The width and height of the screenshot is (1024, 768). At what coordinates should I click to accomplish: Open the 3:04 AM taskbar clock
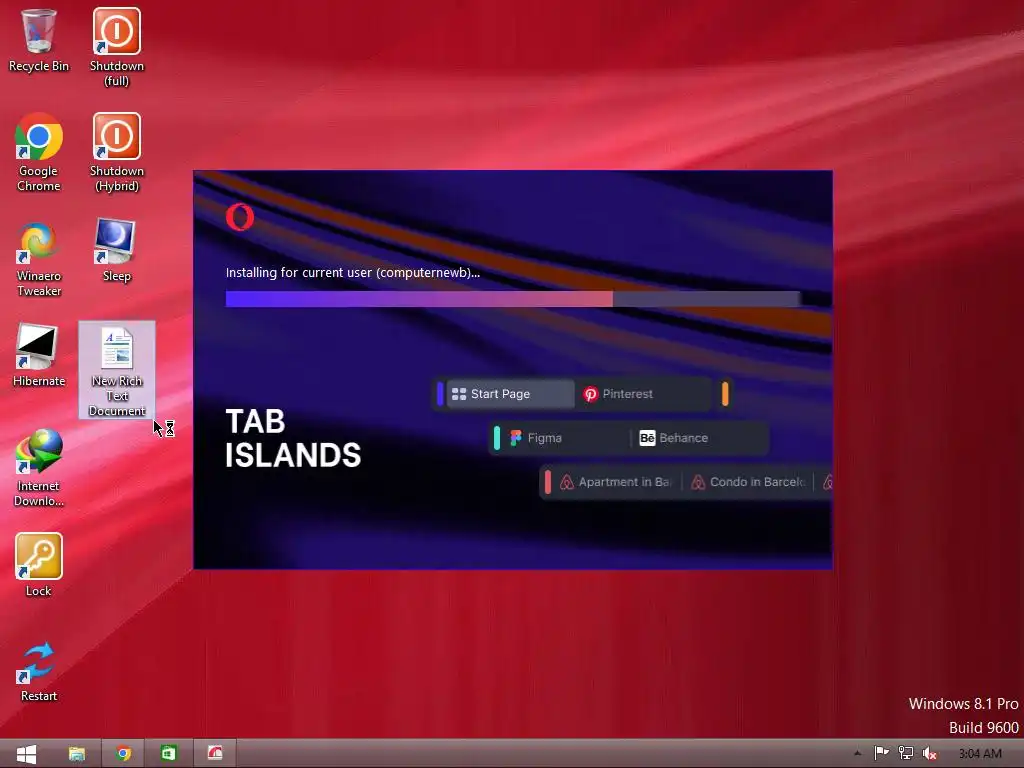pyautogui.click(x=980, y=754)
